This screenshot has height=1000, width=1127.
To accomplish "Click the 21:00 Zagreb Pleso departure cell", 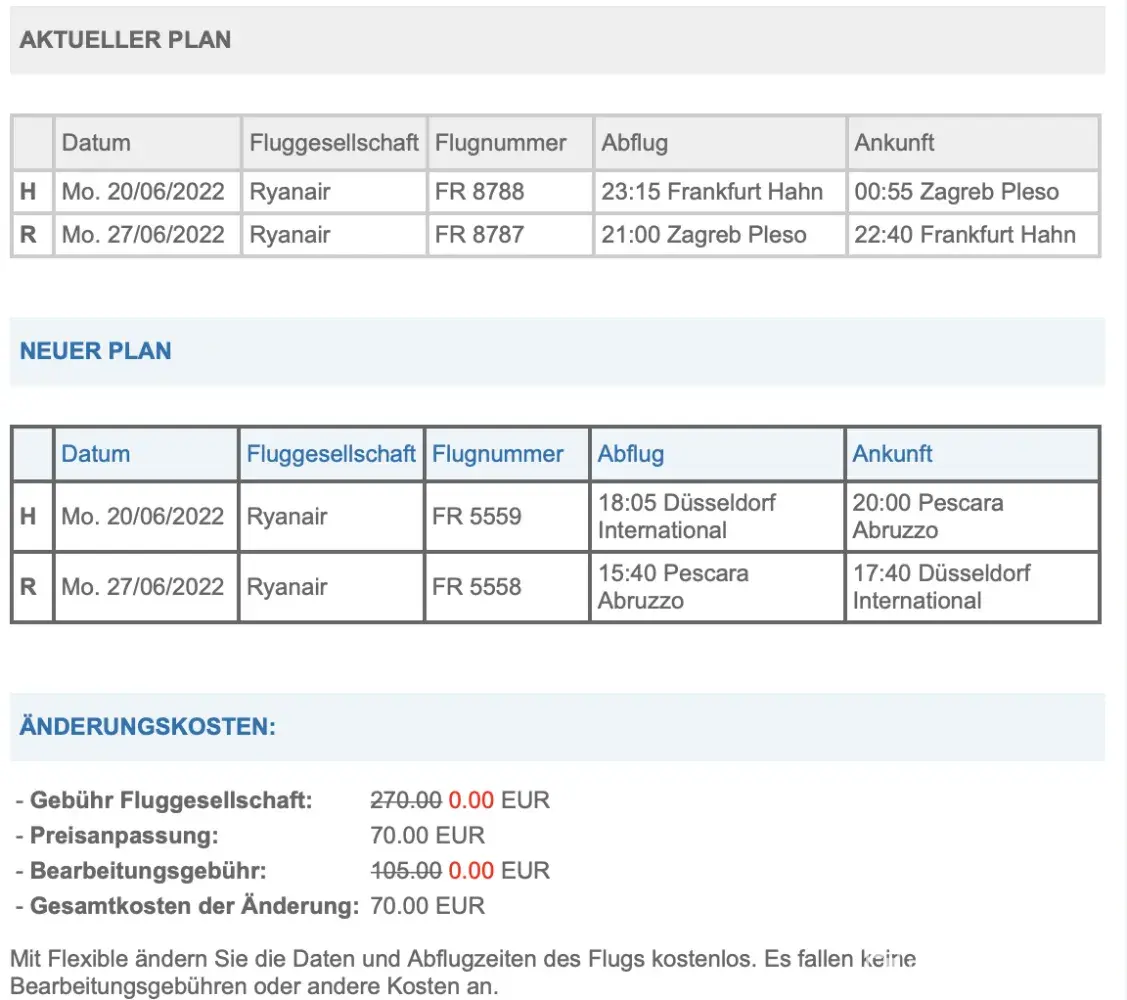I will tap(703, 235).
